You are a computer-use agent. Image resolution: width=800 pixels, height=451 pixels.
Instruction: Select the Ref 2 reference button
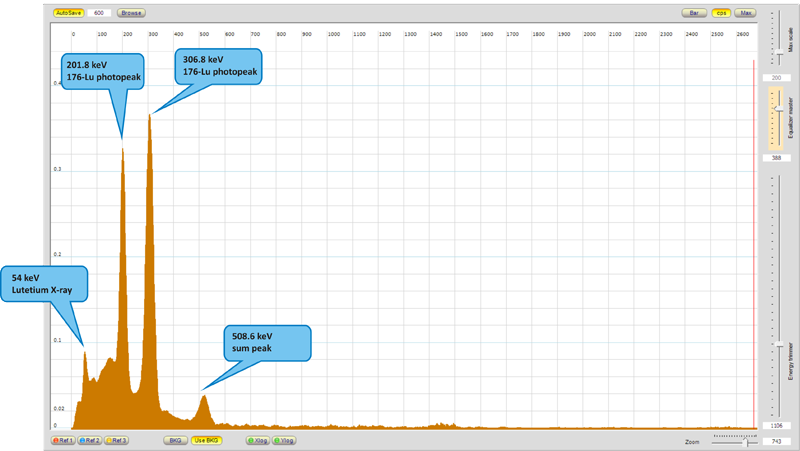90,440
